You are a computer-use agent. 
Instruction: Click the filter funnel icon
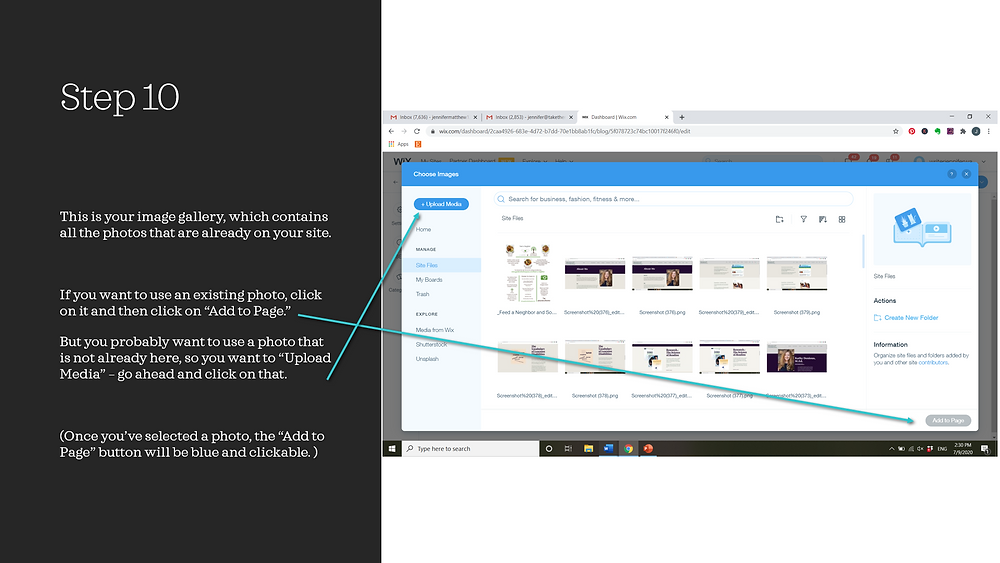pyautogui.click(x=804, y=219)
